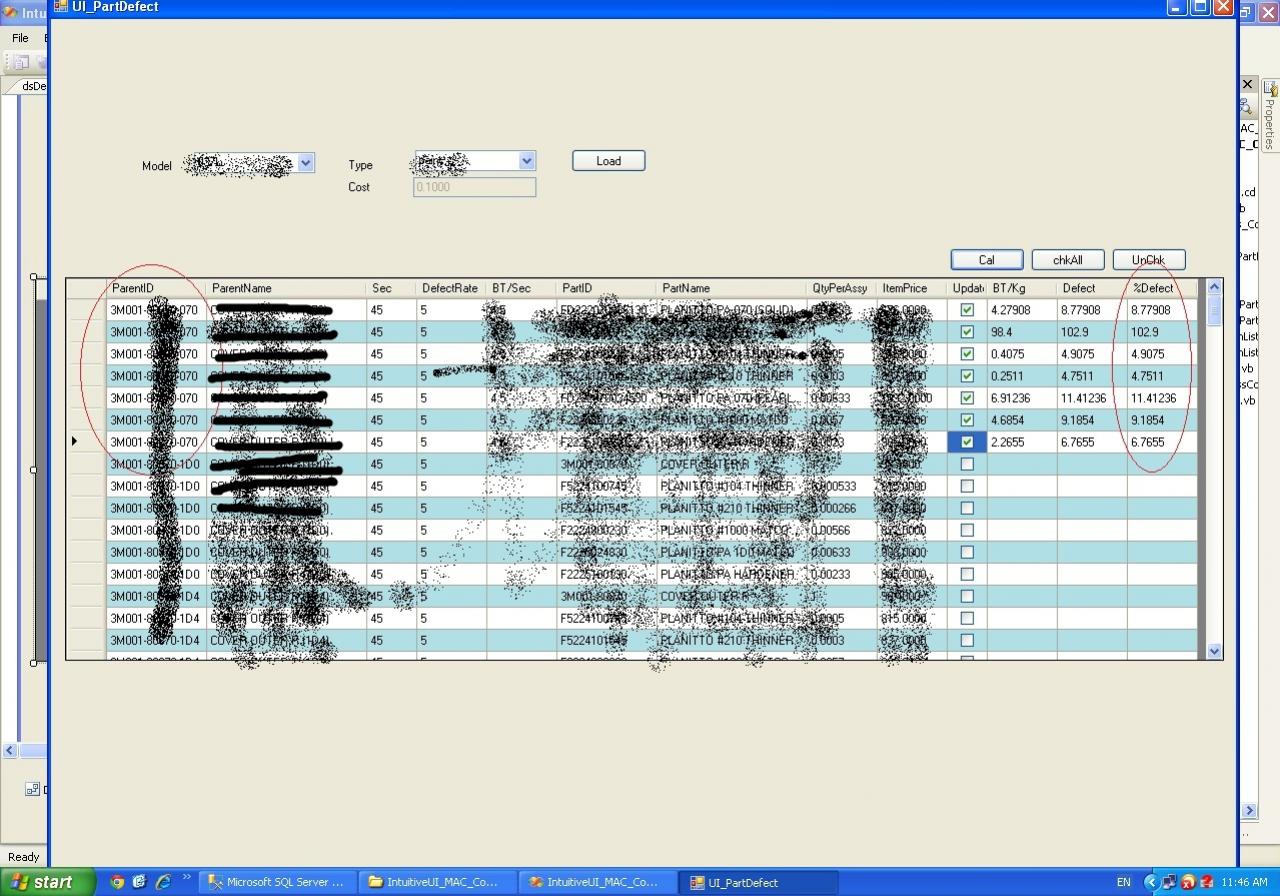Screen dimensions: 1280x896
Task: Click the Cal button
Action: [x=986, y=260]
